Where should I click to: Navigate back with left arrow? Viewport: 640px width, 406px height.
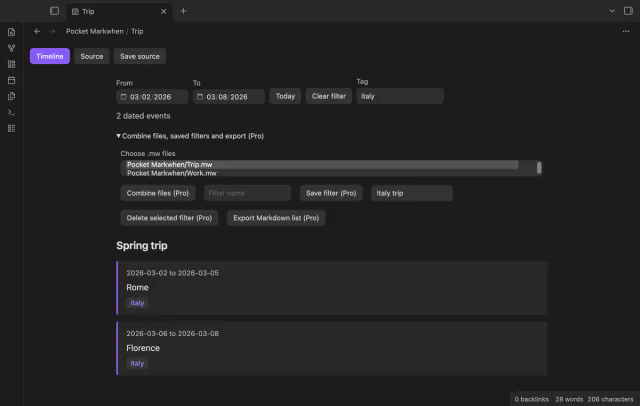[37, 31]
